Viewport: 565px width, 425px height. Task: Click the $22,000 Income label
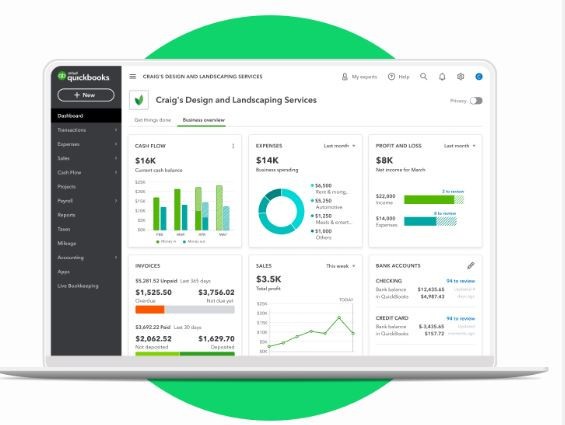[x=385, y=199]
